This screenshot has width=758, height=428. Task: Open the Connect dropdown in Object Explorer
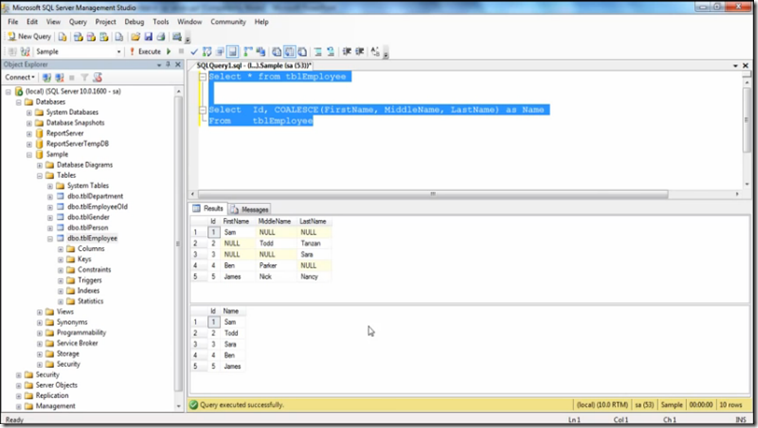20,77
